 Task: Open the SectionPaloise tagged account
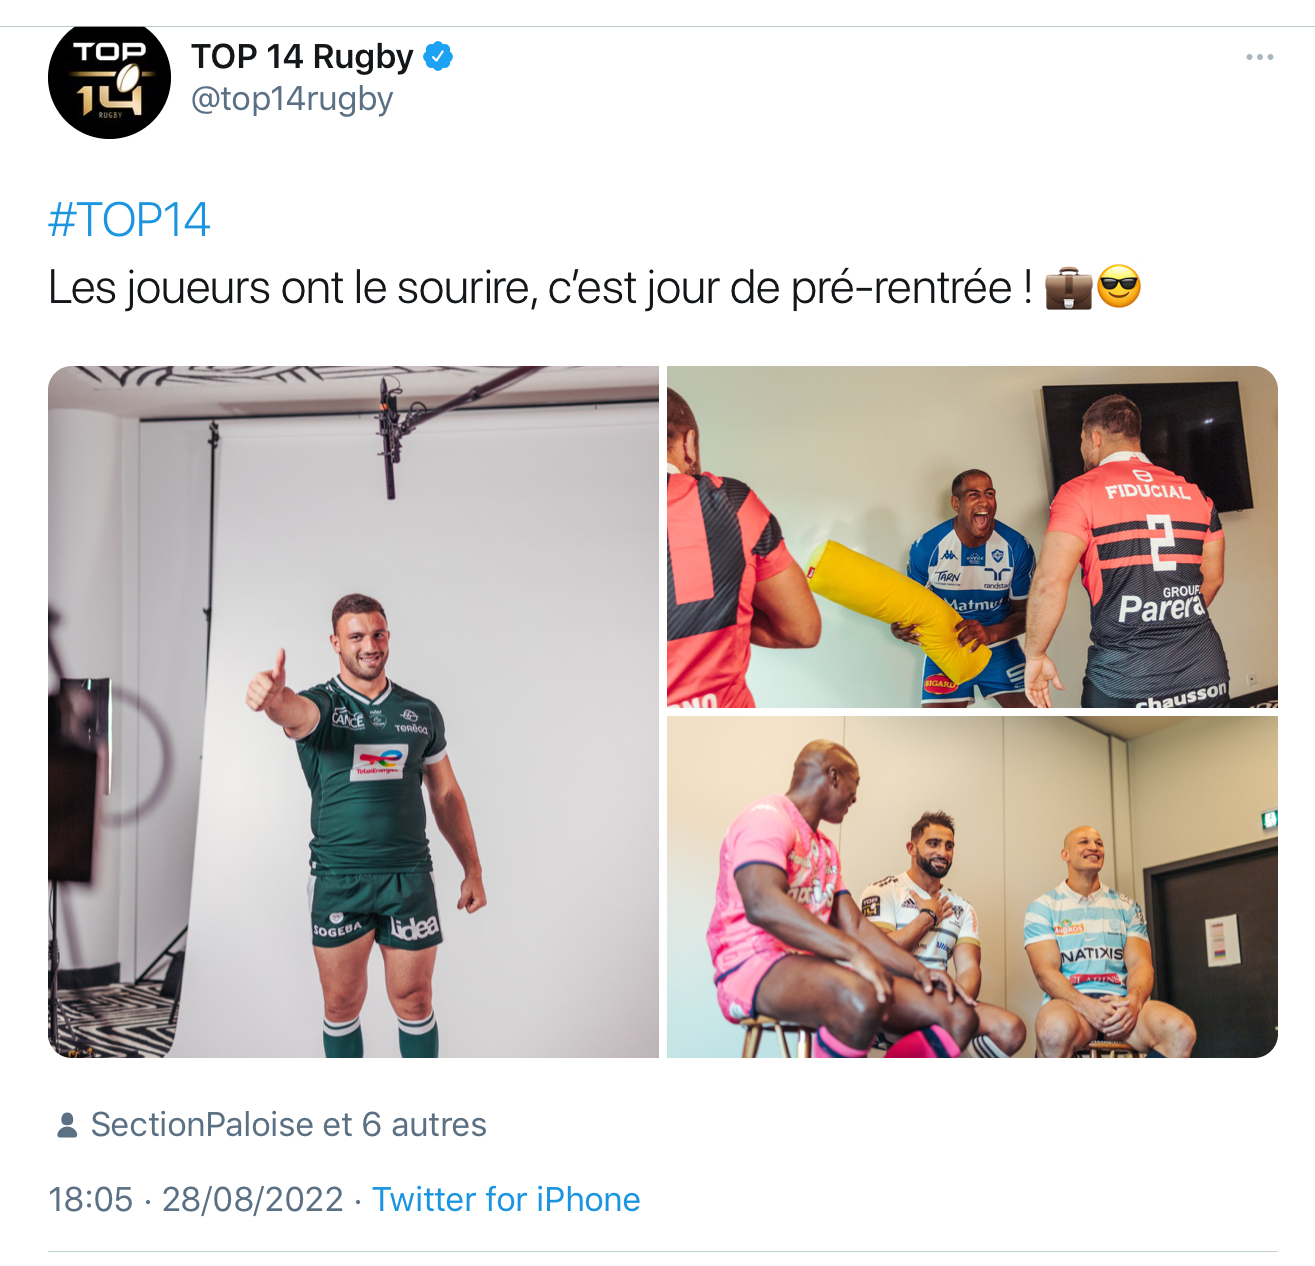click(x=203, y=1124)
